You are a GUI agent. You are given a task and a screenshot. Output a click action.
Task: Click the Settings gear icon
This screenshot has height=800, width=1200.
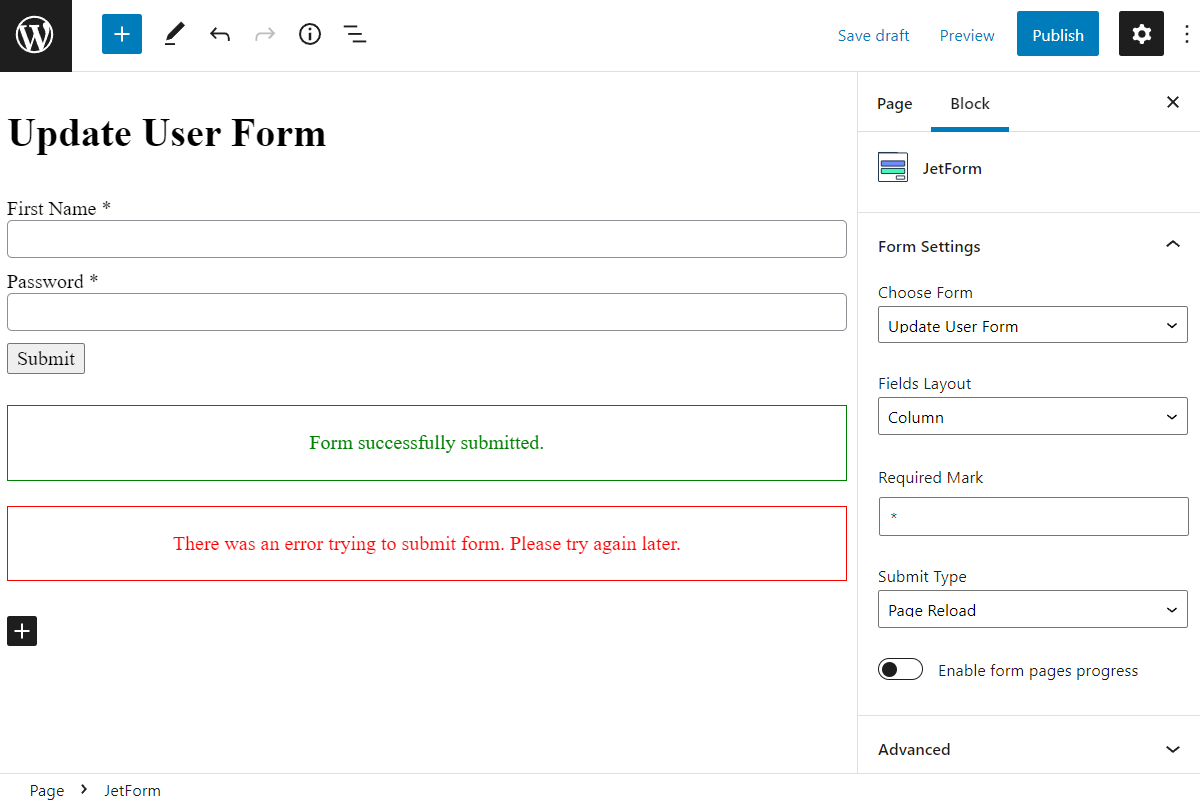1141,33
